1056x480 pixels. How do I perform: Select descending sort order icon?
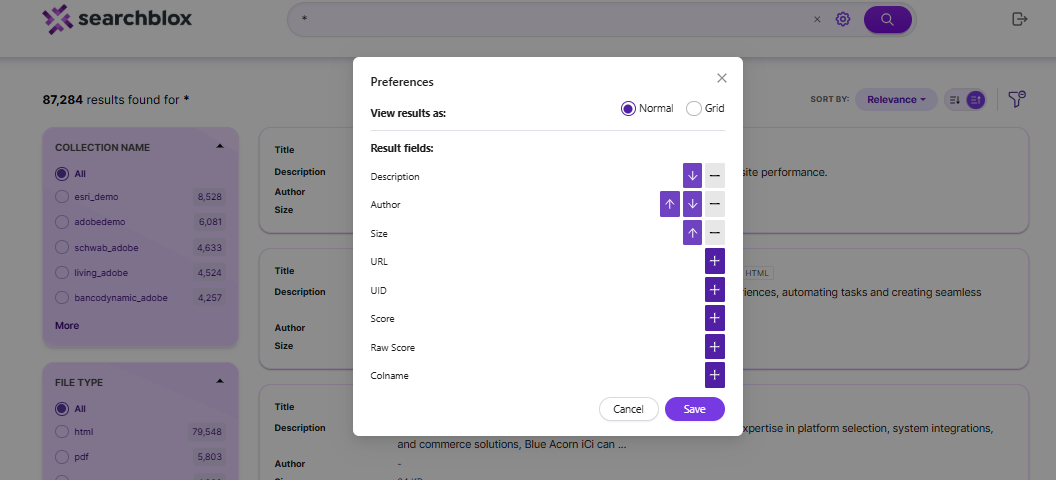pos(954,100)
